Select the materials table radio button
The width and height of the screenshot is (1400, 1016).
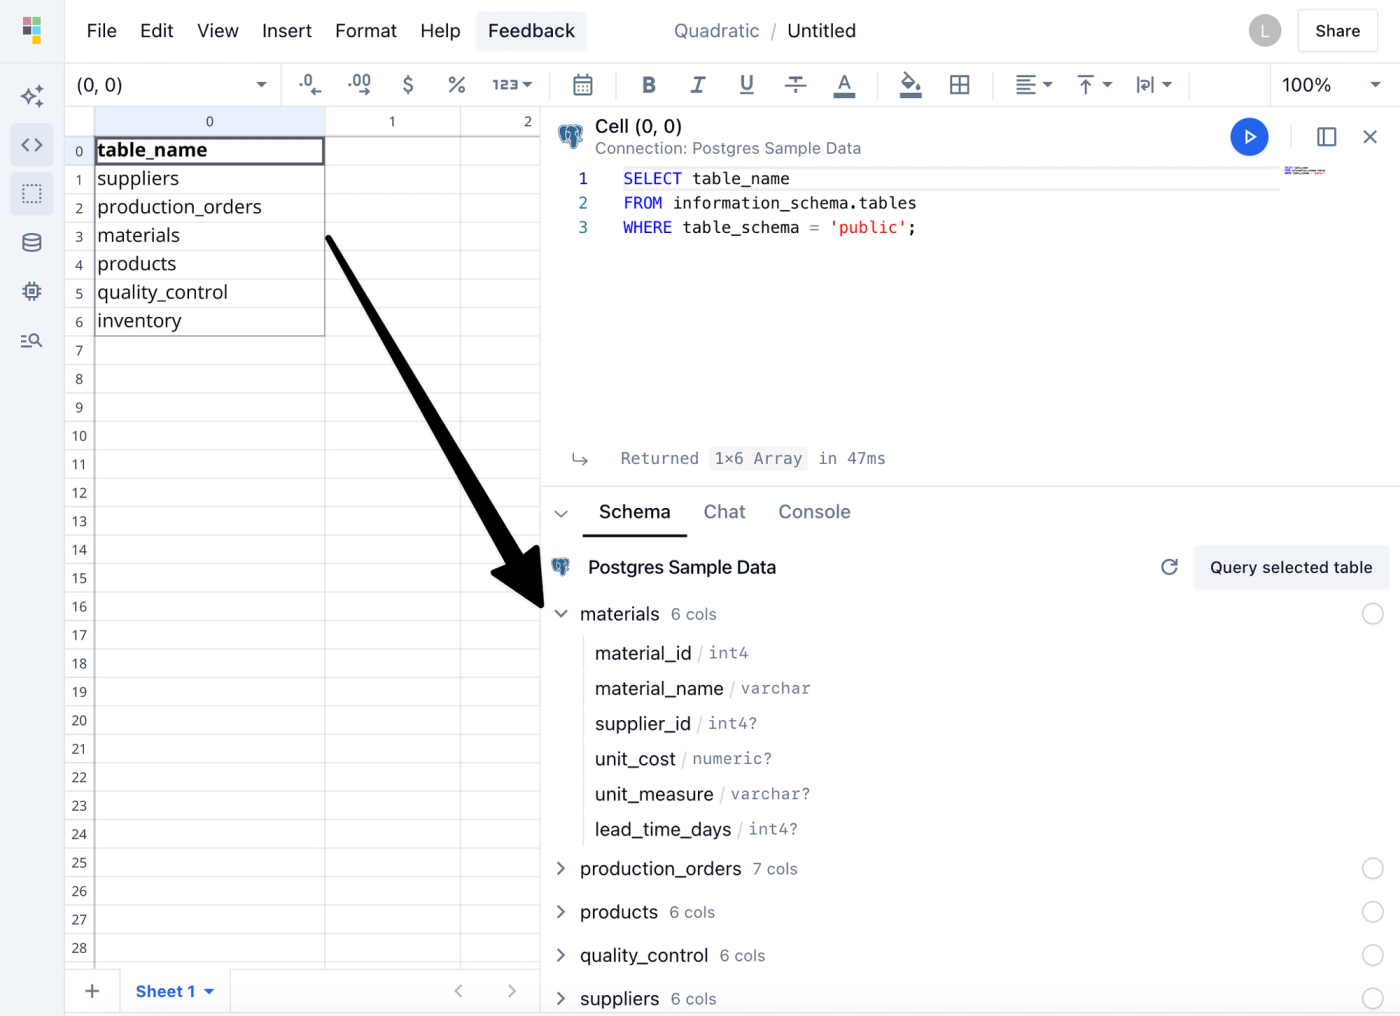pos(1372,613)
